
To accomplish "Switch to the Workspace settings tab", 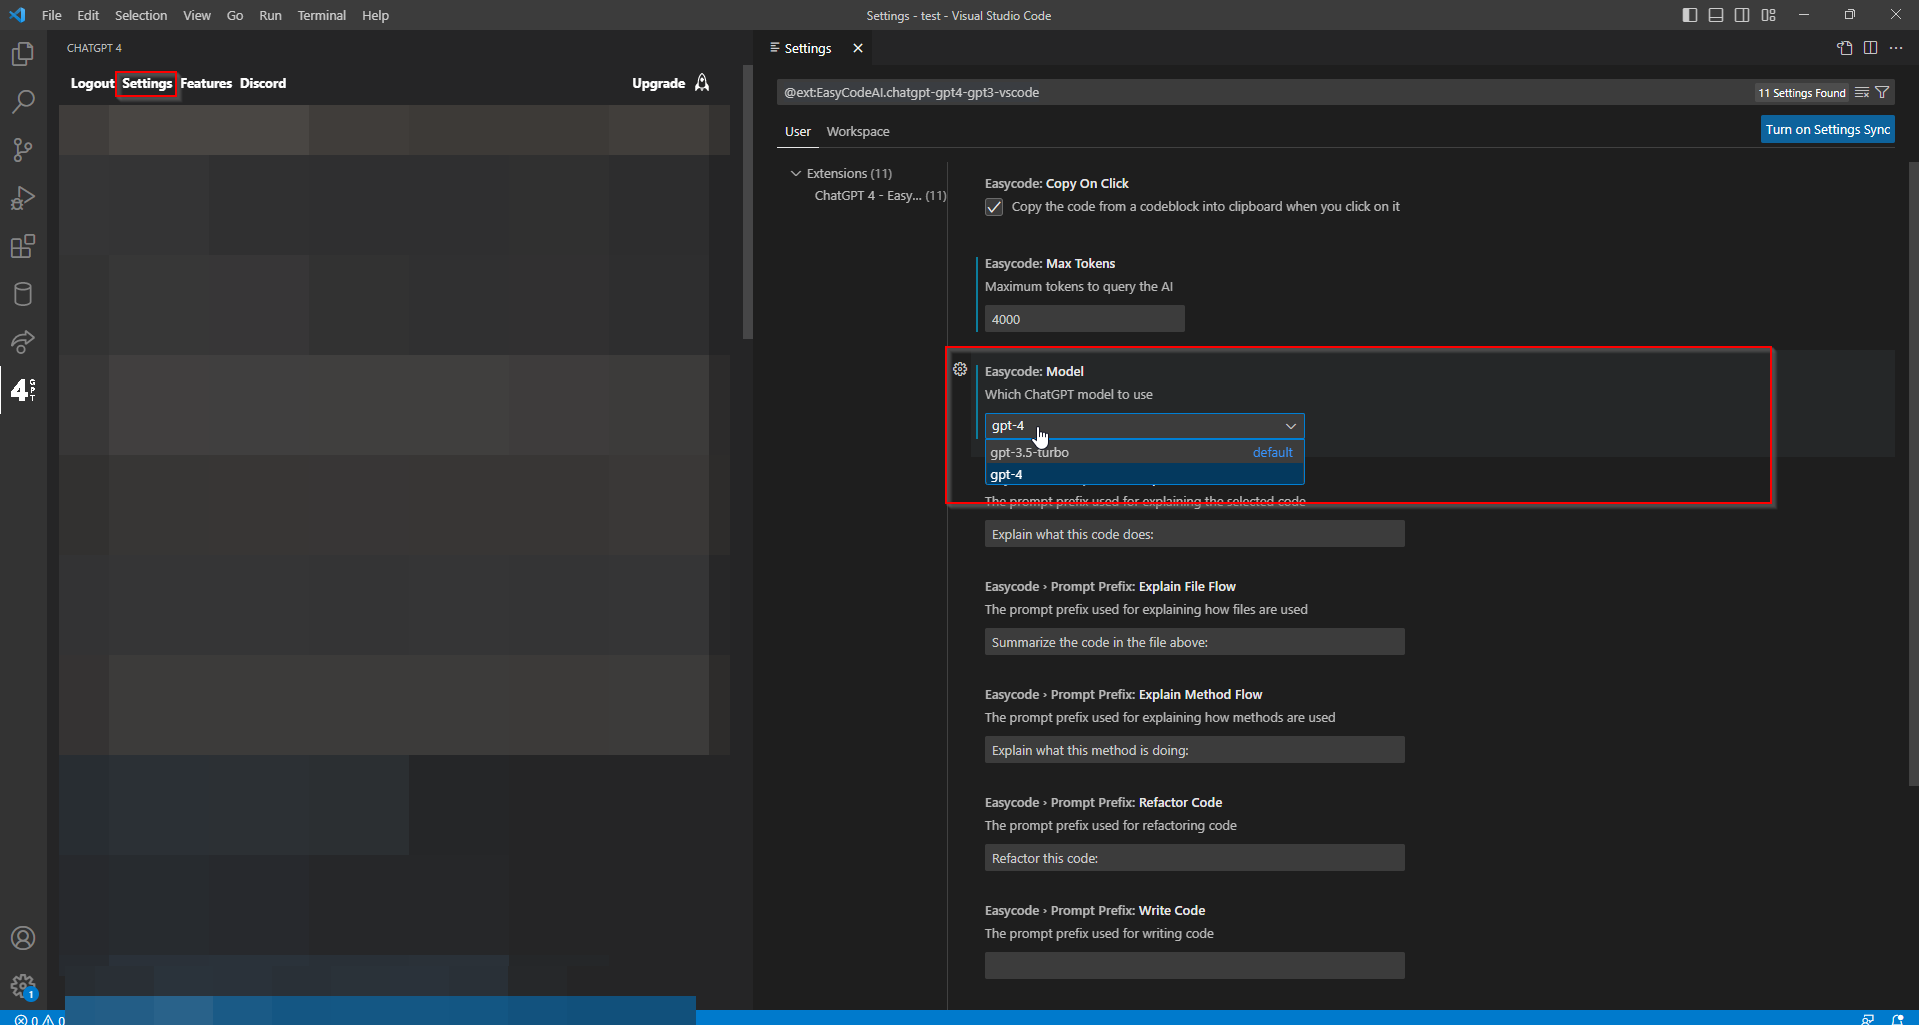I will point(857,131).
